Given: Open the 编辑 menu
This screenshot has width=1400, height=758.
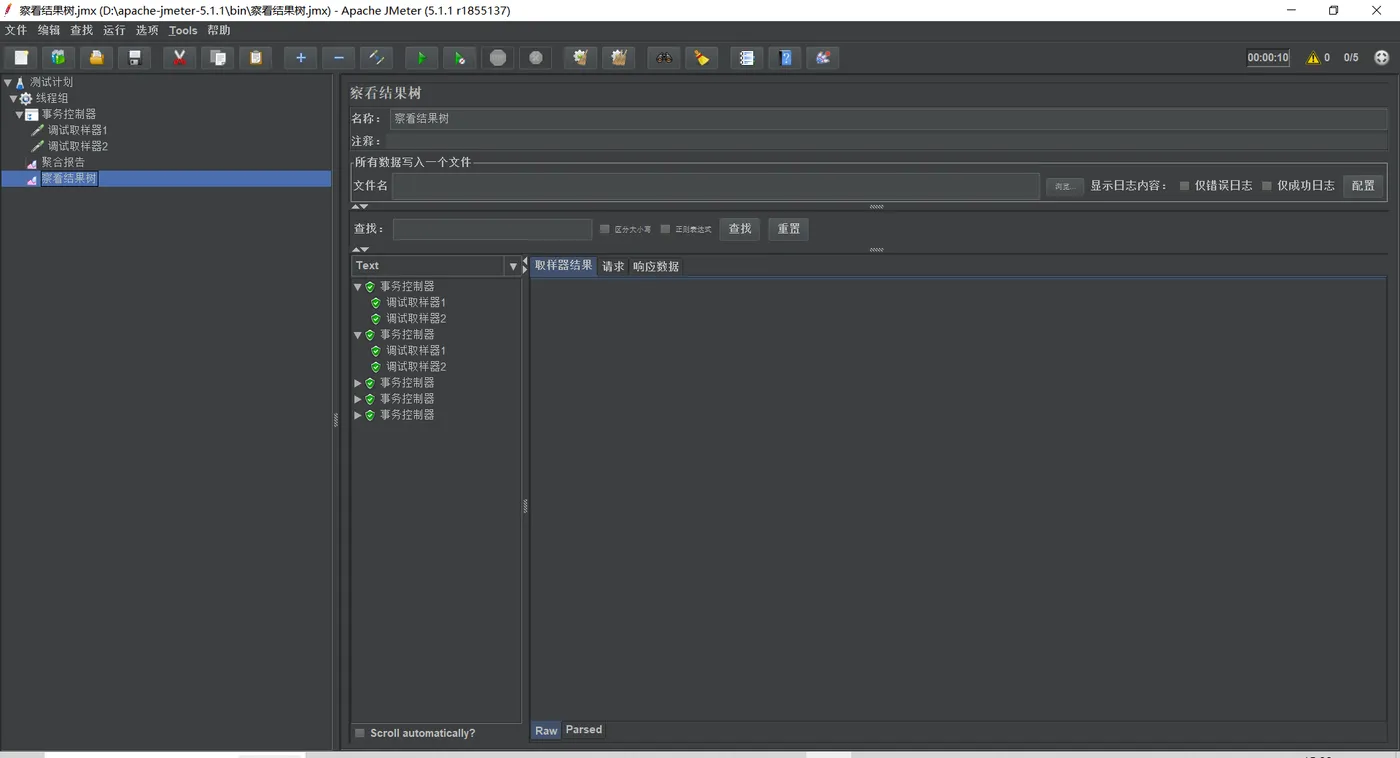Looking at the screenshot, I should 49,31.
